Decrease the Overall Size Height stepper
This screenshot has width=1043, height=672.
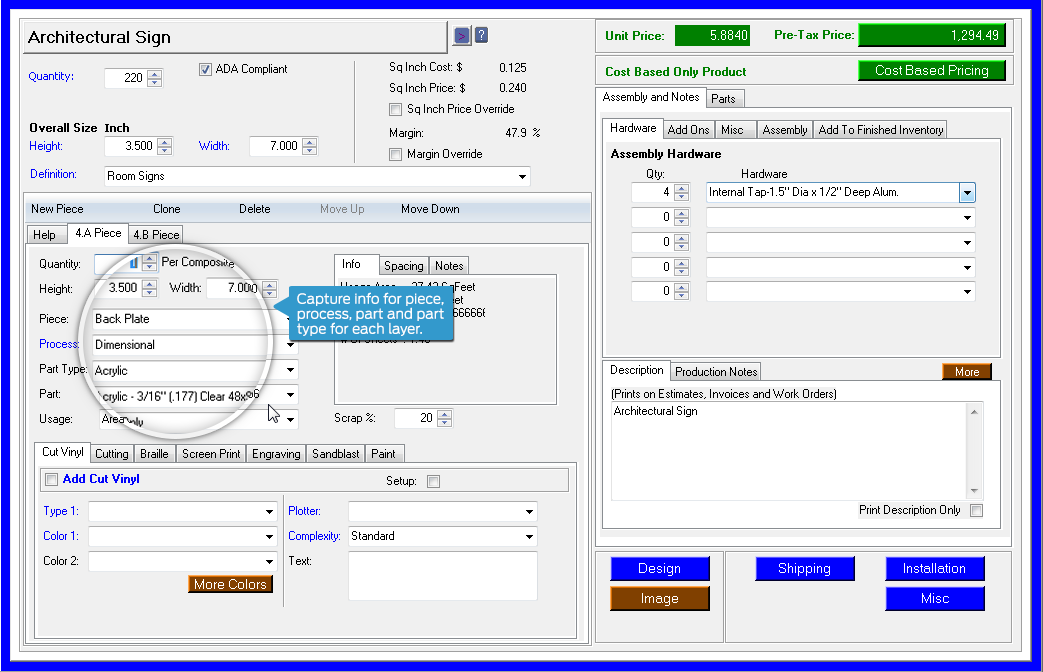(x=165, y=151)
